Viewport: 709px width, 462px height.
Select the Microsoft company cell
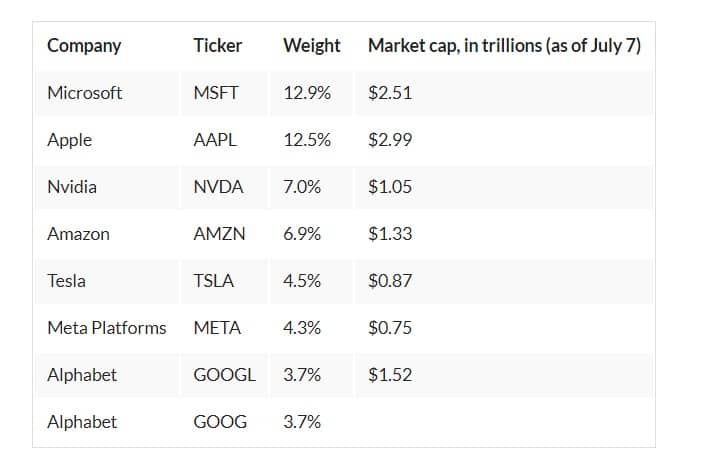click(x=85, y=93)
